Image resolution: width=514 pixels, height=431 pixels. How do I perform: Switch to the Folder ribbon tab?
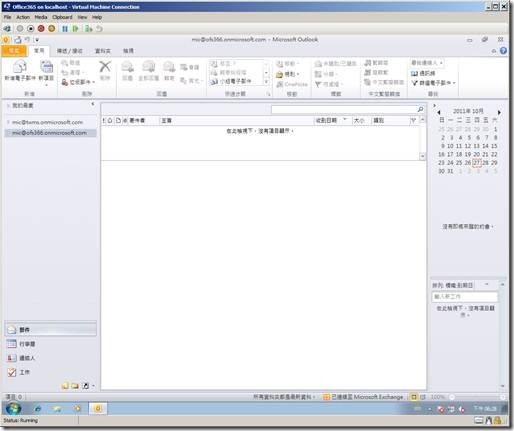pos(103,51)
